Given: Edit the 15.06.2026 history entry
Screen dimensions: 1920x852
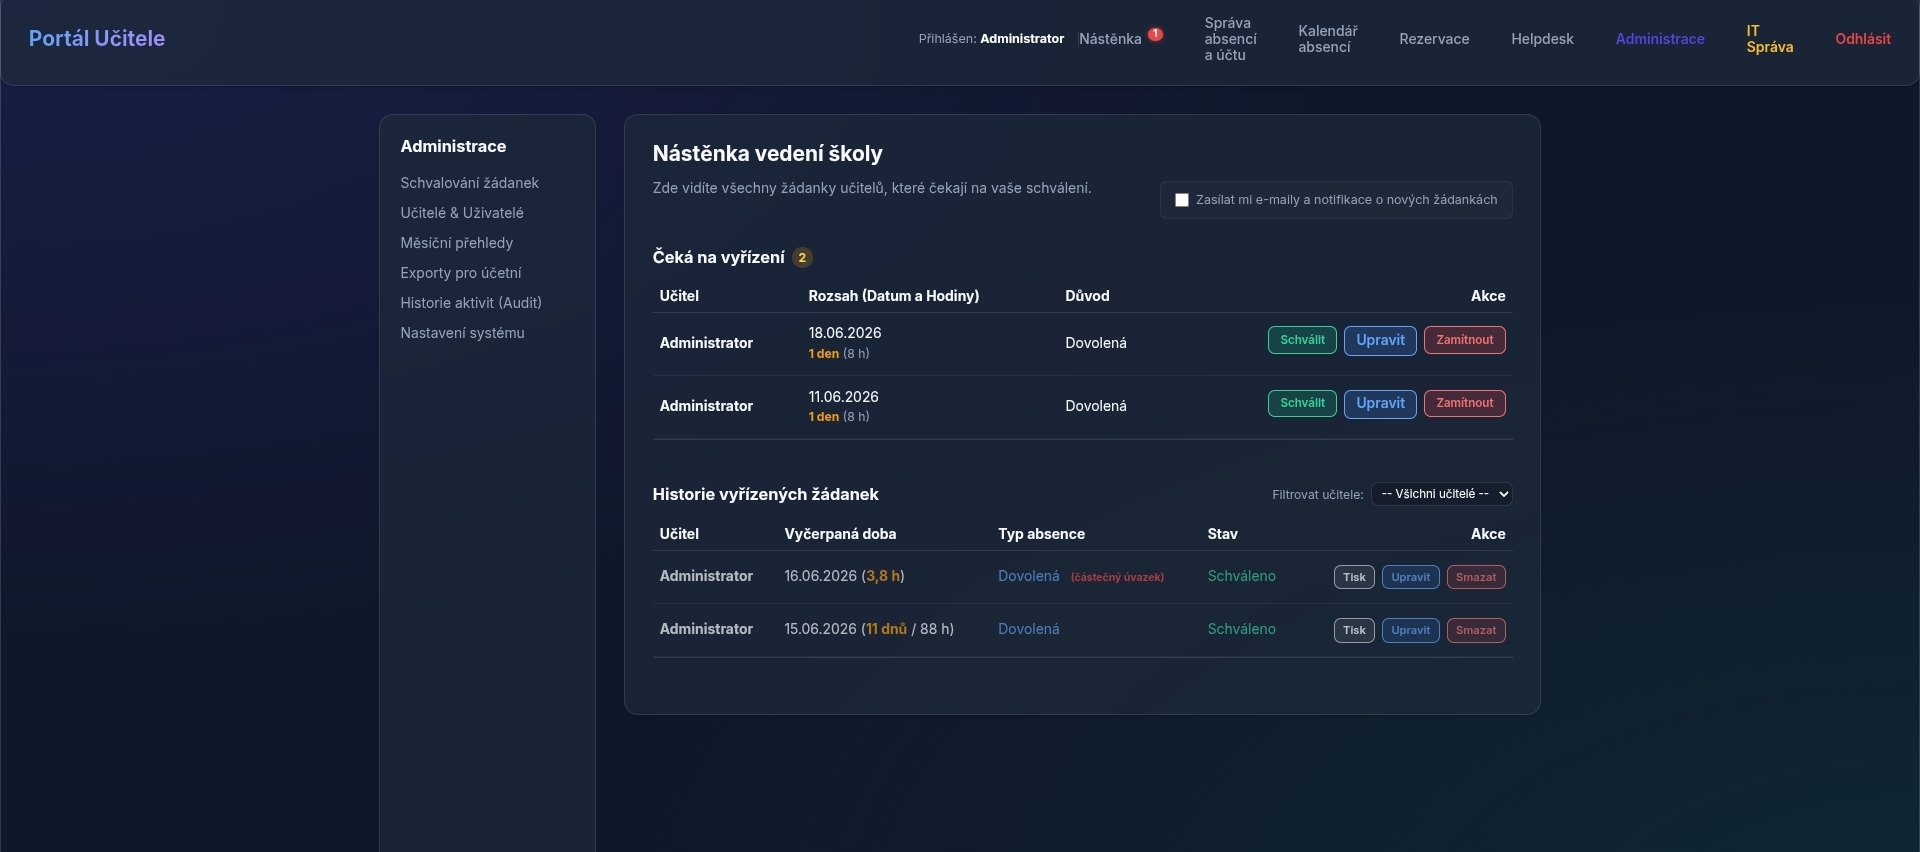Looking at the screenshot, I should pos(1410,631).
